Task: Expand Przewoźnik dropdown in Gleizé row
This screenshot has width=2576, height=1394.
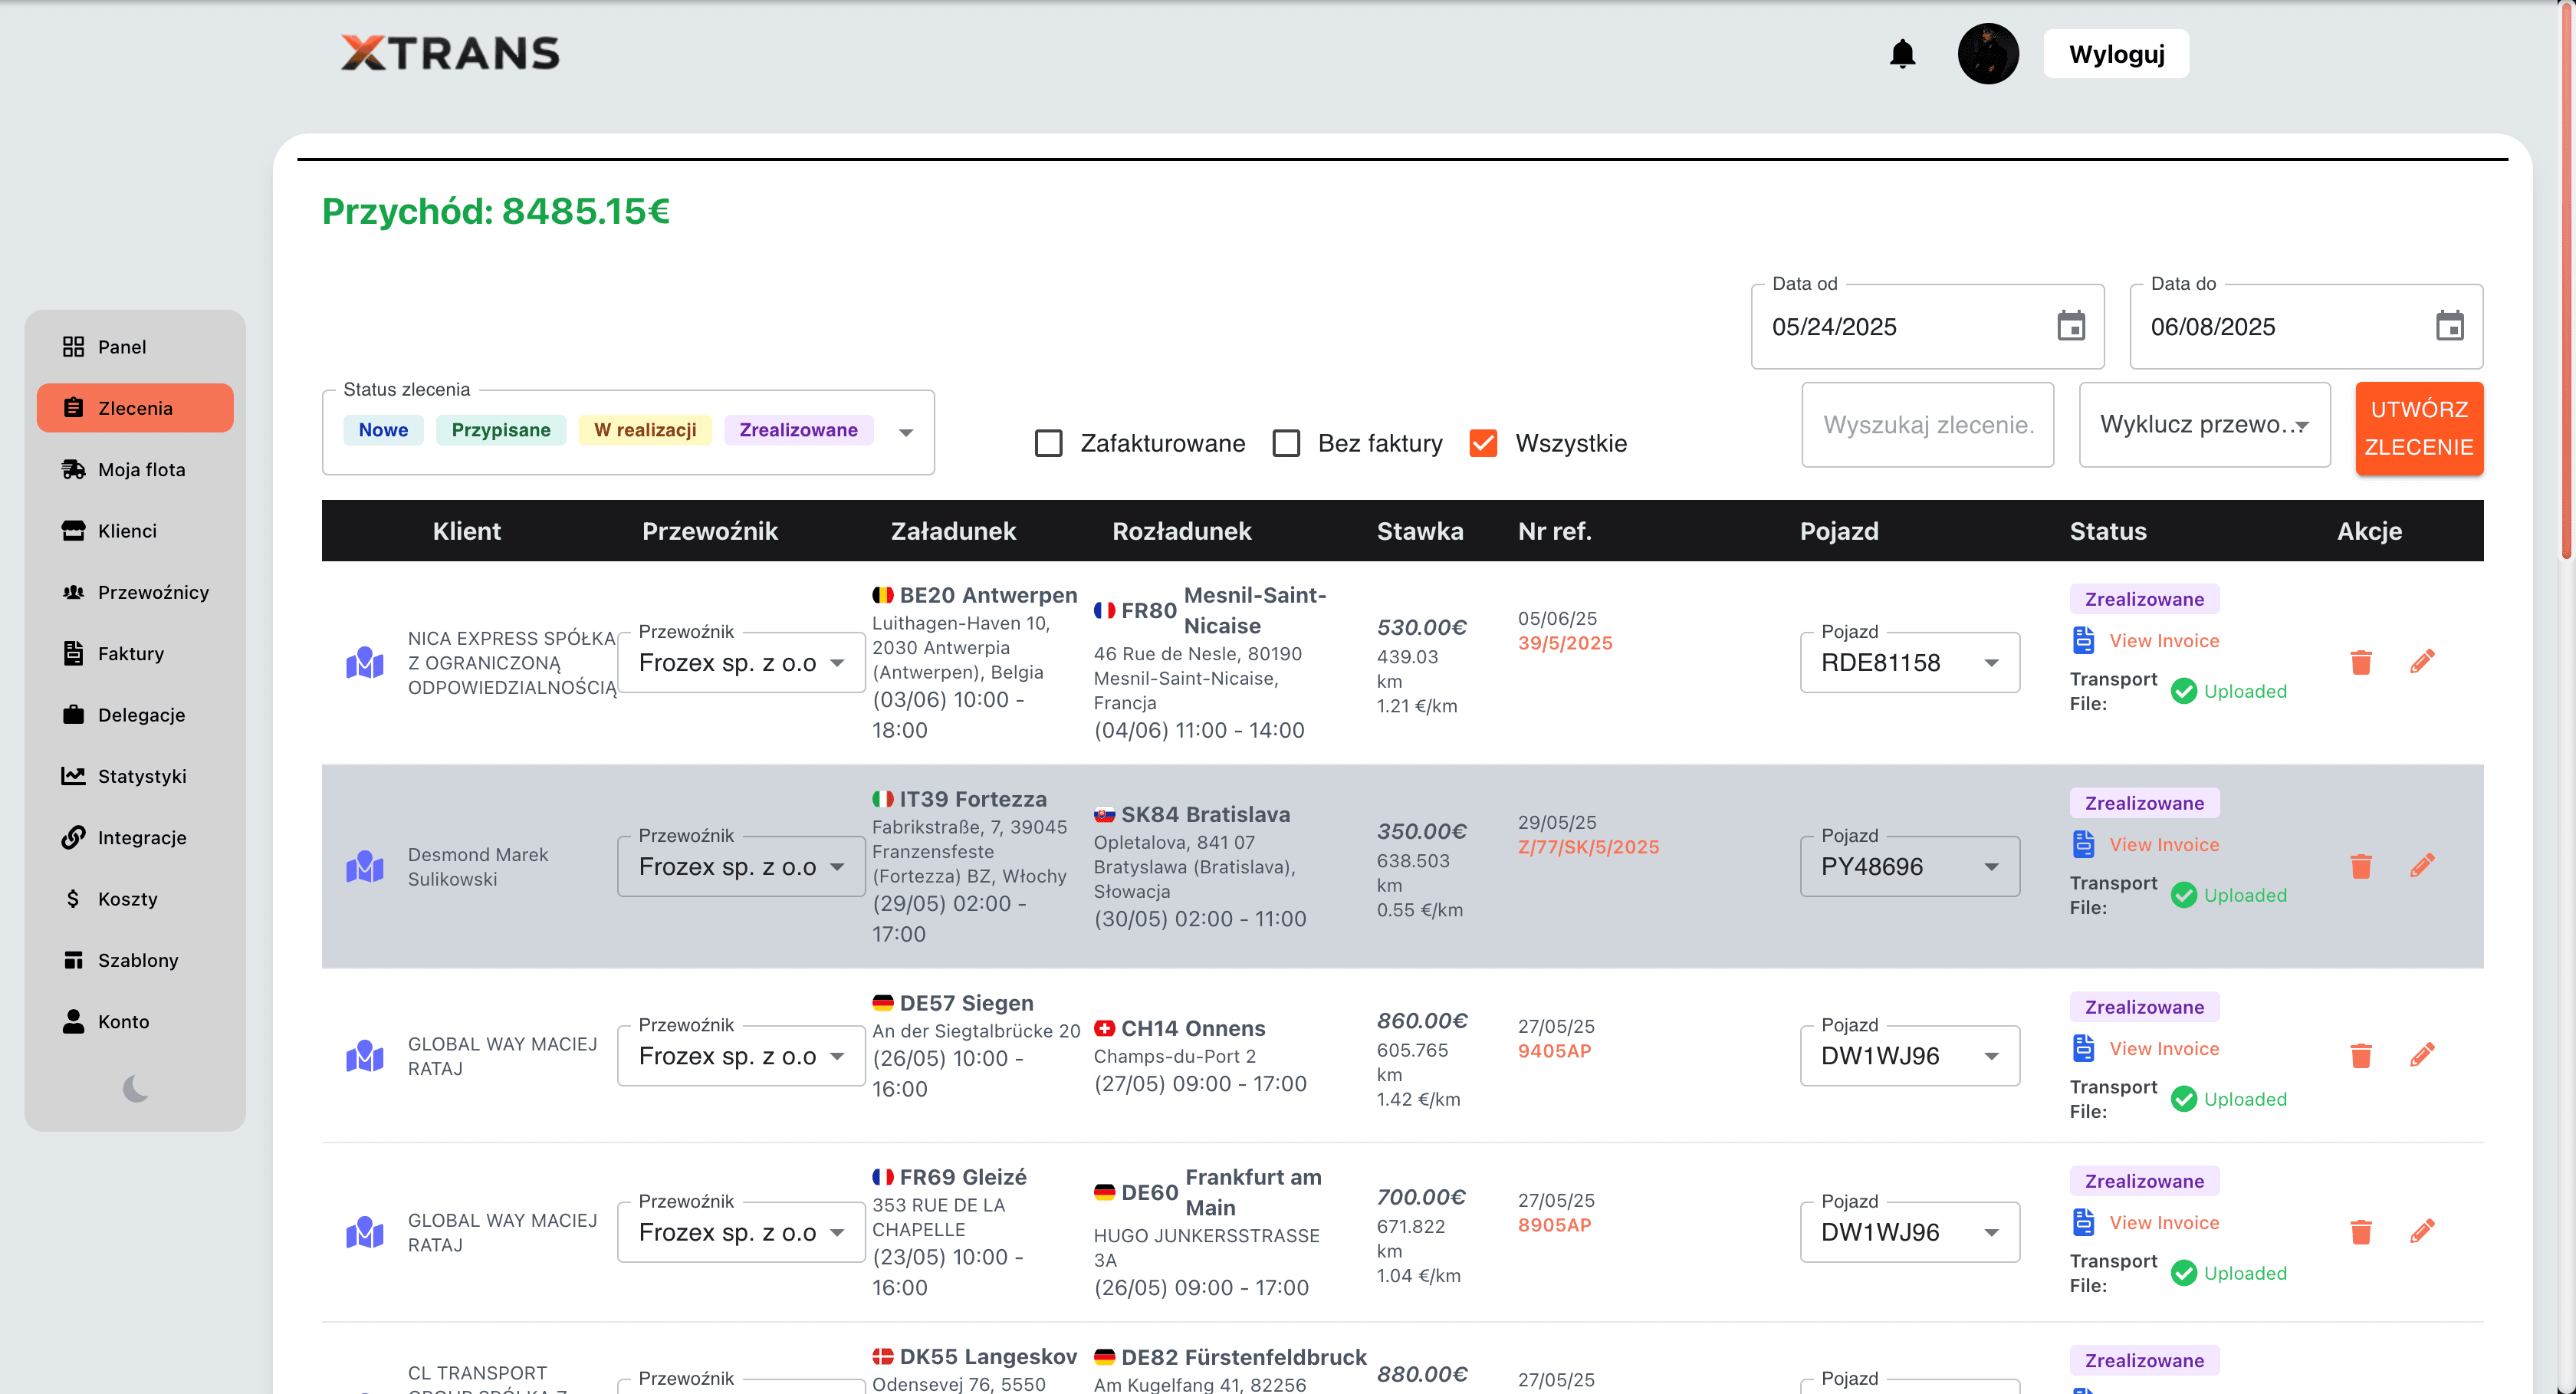Action: (x=741, y=1232)
